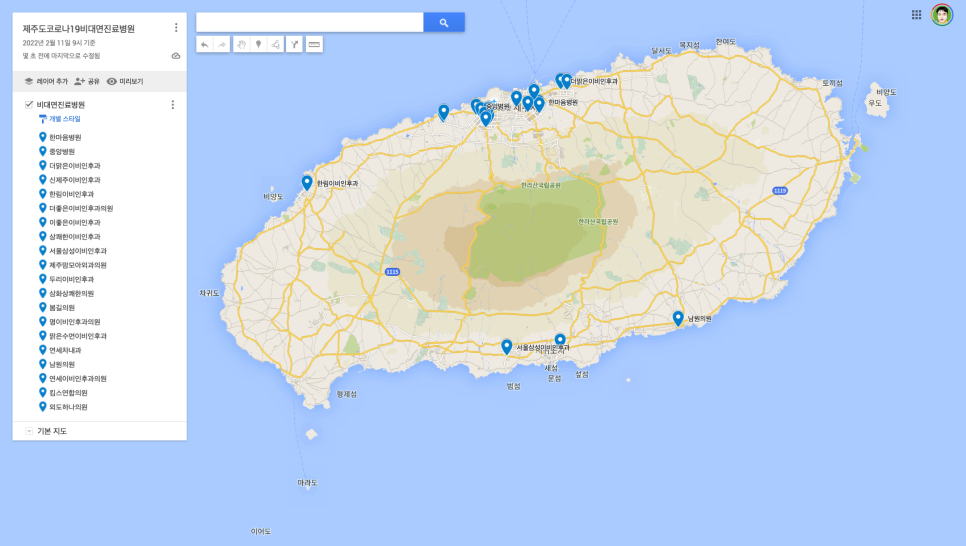Click the 한마음병원 pin on the map
This screenshot has width=966, height=546.
tap(539, 104)
